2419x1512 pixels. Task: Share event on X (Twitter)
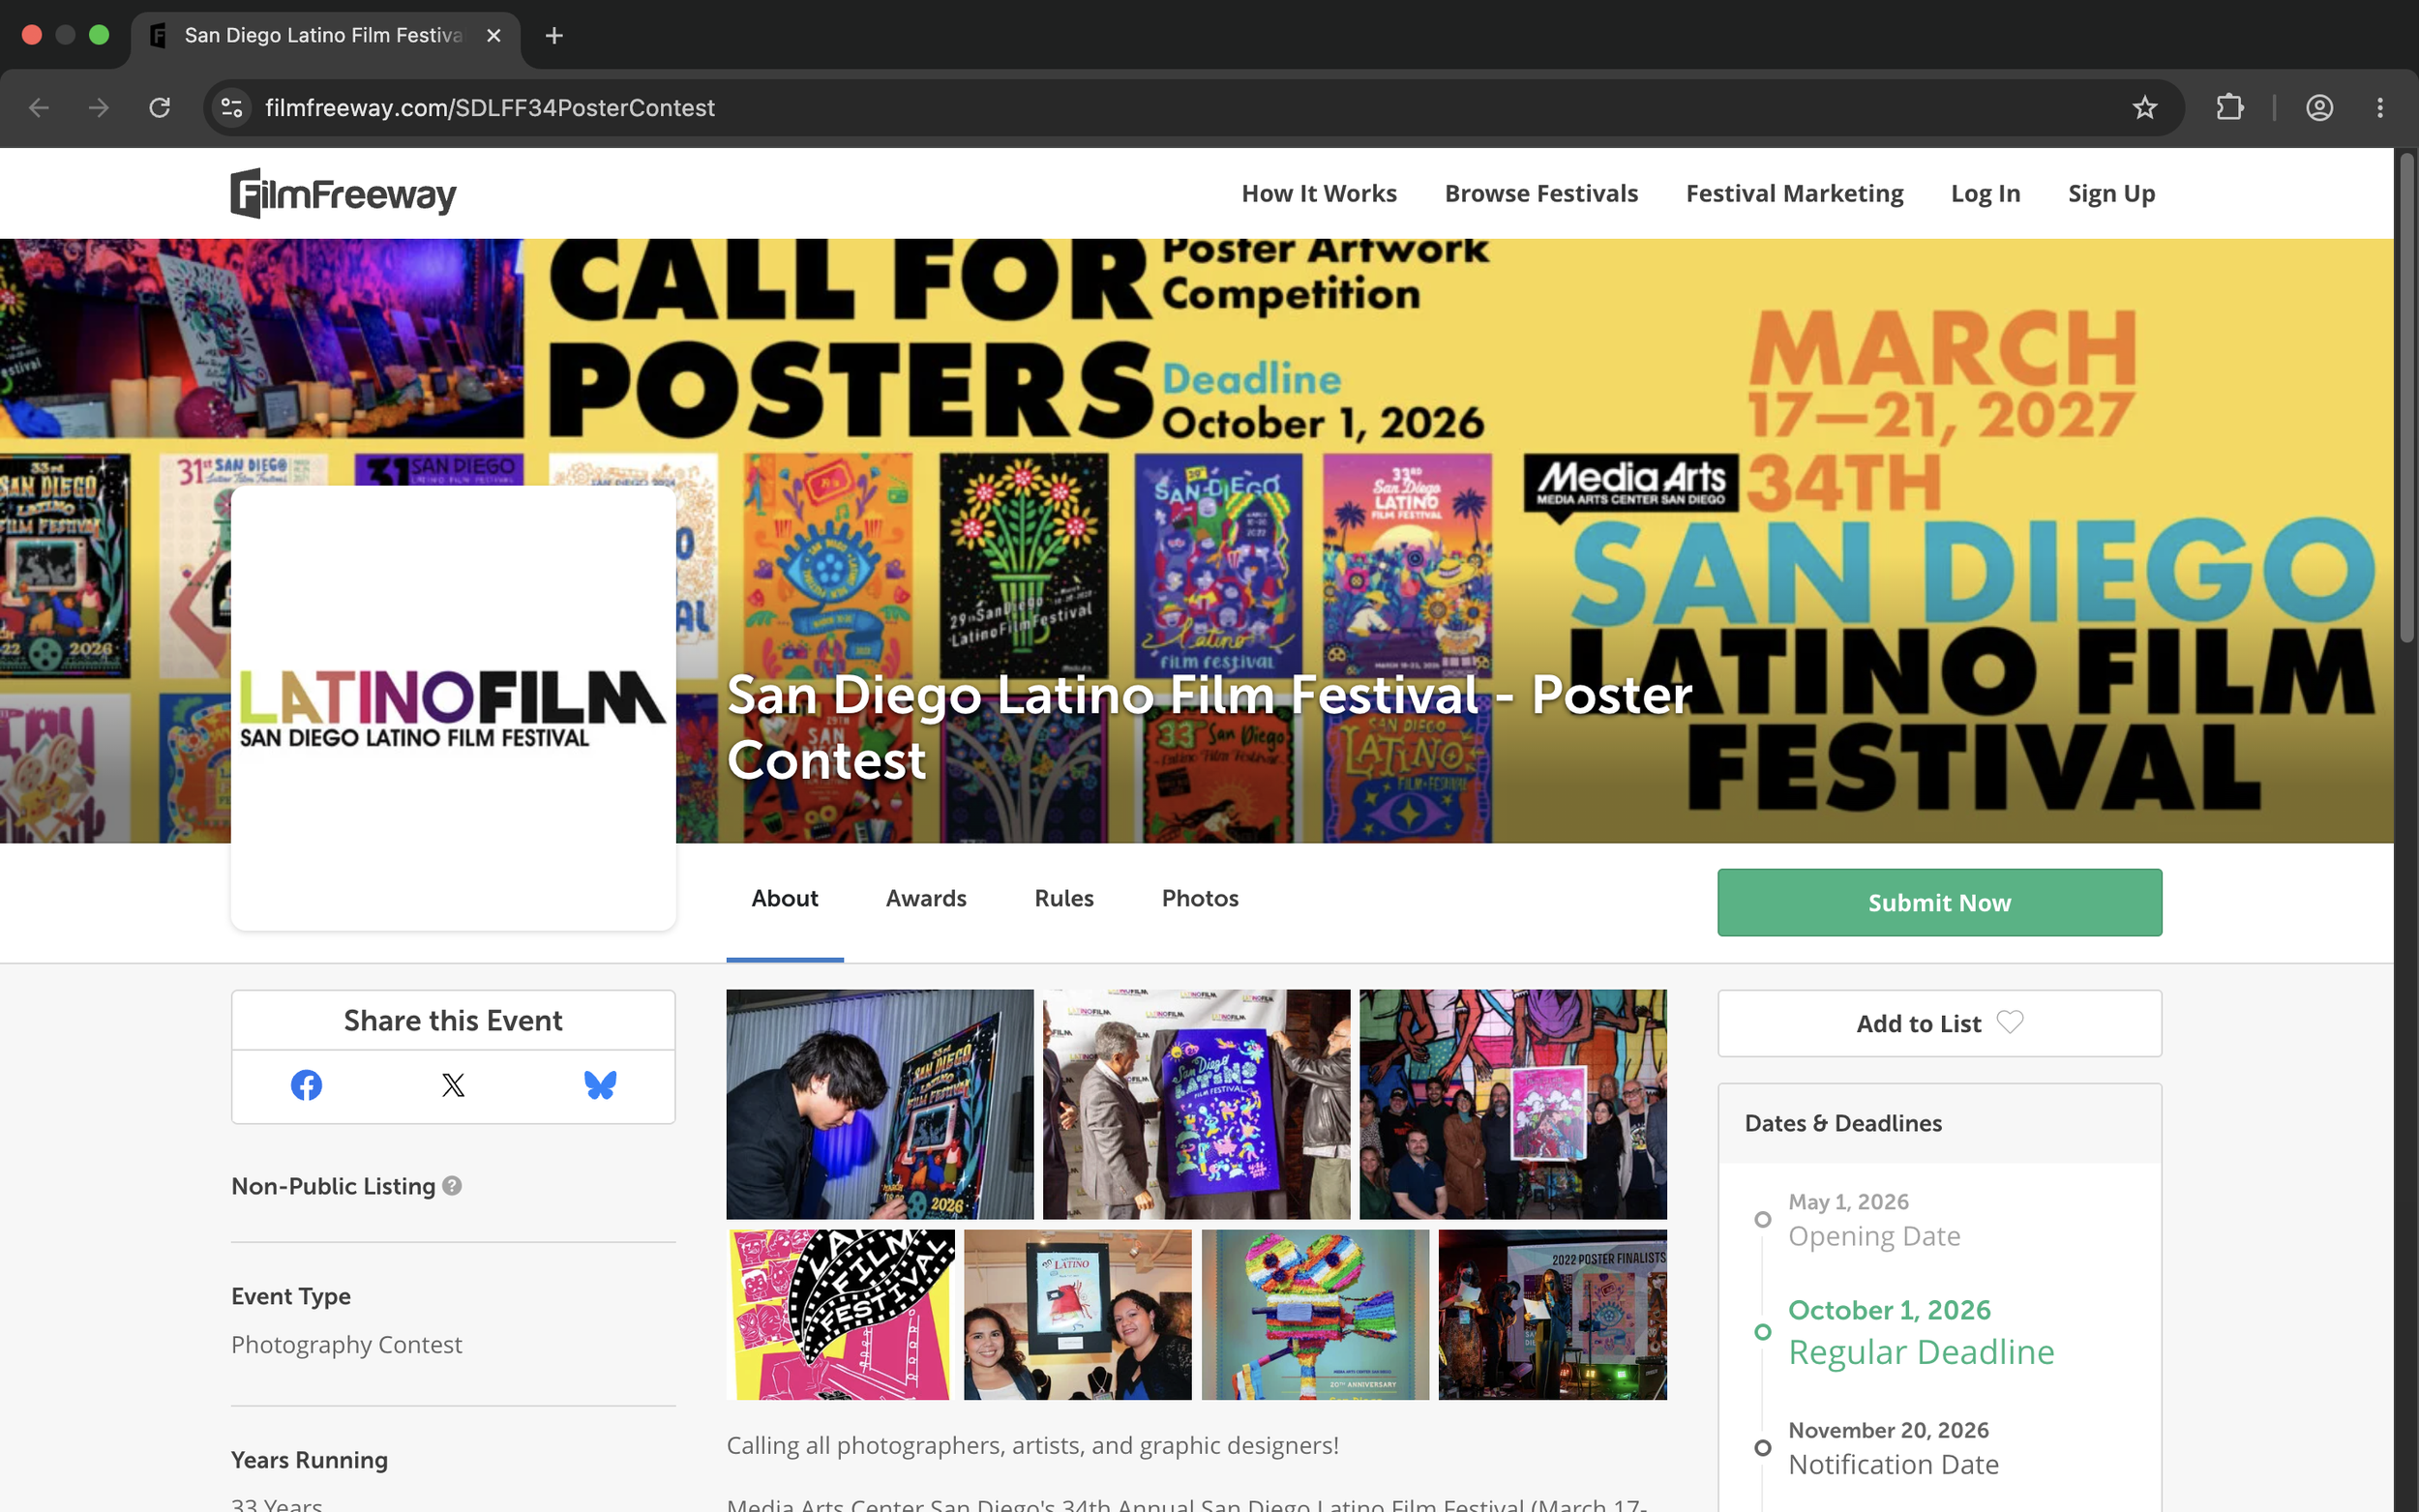(453, 1085)
